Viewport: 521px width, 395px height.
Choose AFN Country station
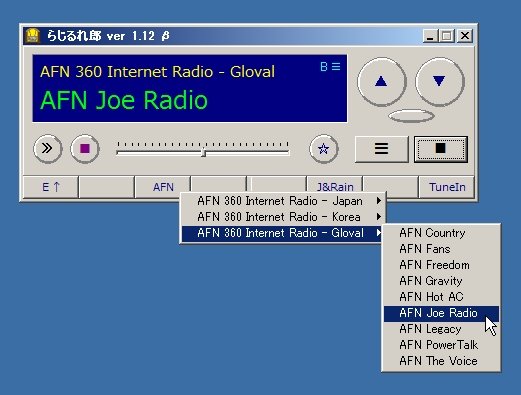(x=441, y=233)
